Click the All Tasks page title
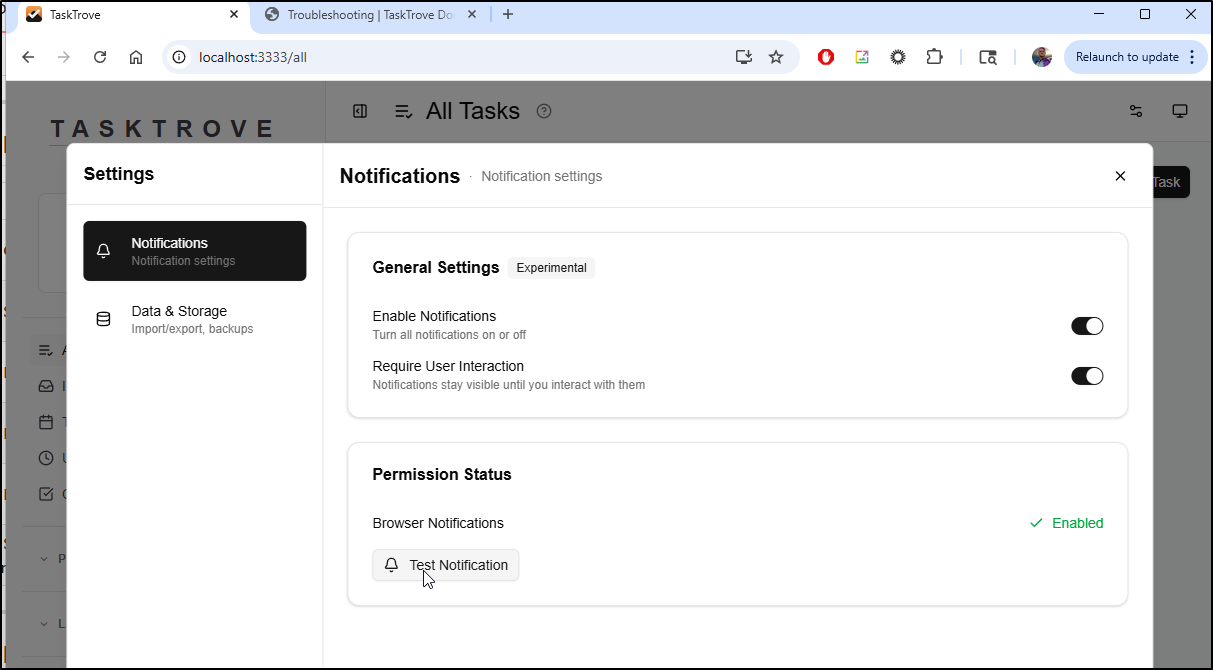Image resolution: width=1213 pixels, height=670 pixels. (473, 111)
